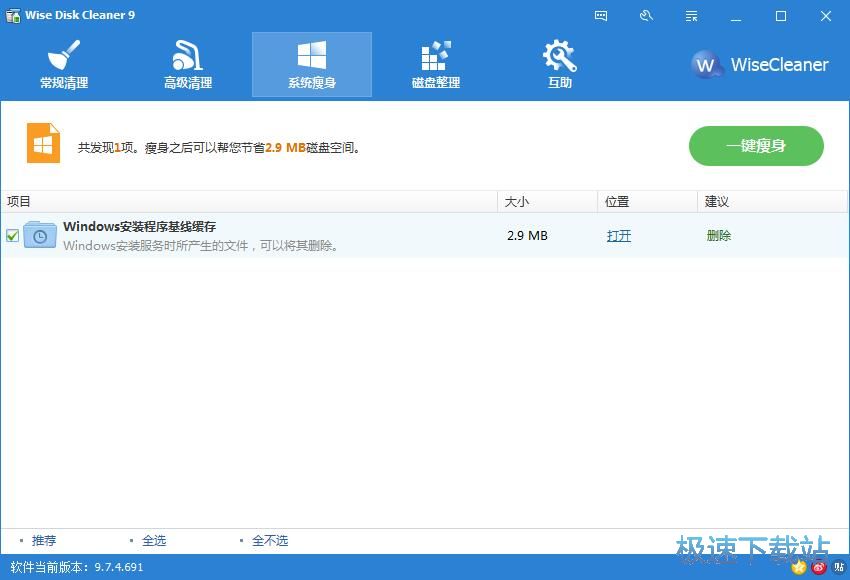Click the folder icon of Windows安装程序基线缓存
The image size is (850, 580).
pyautogui.click(x=40, y=235)
